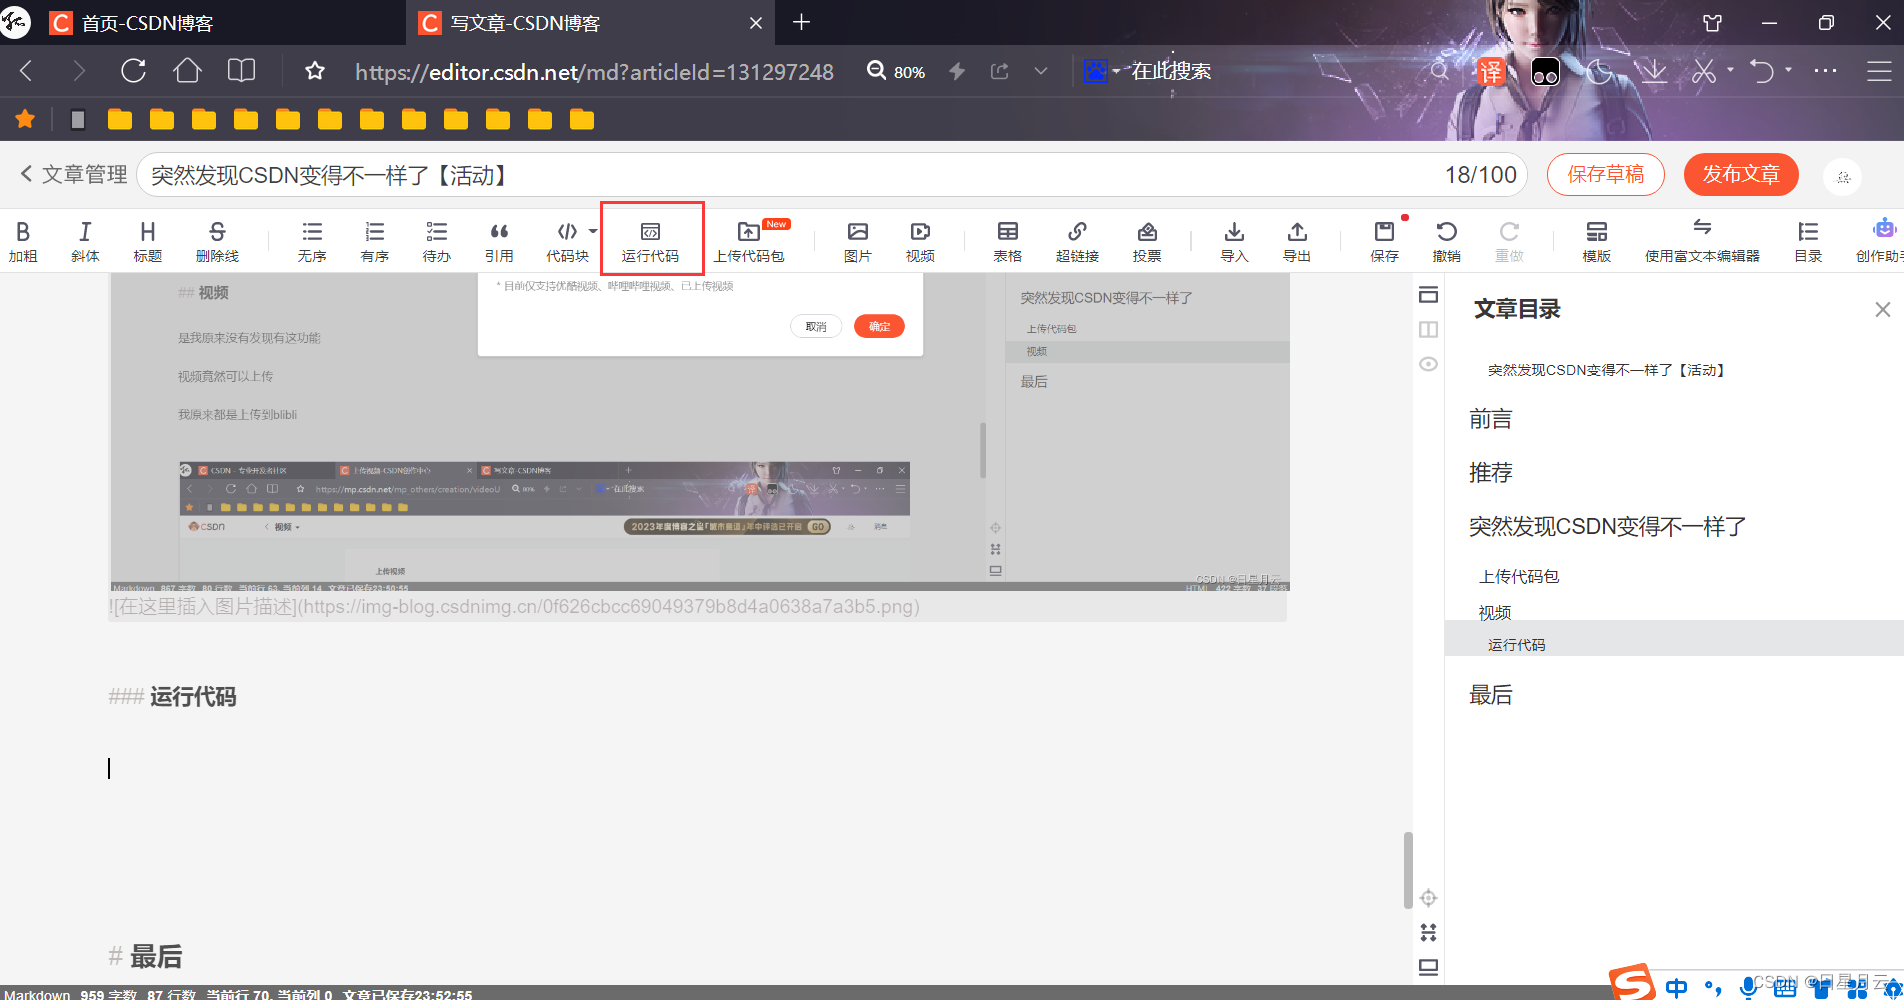Toggle the table of contents (目录)
This screenshot has height=1000, width=1904.
[x=1808, y=242]
